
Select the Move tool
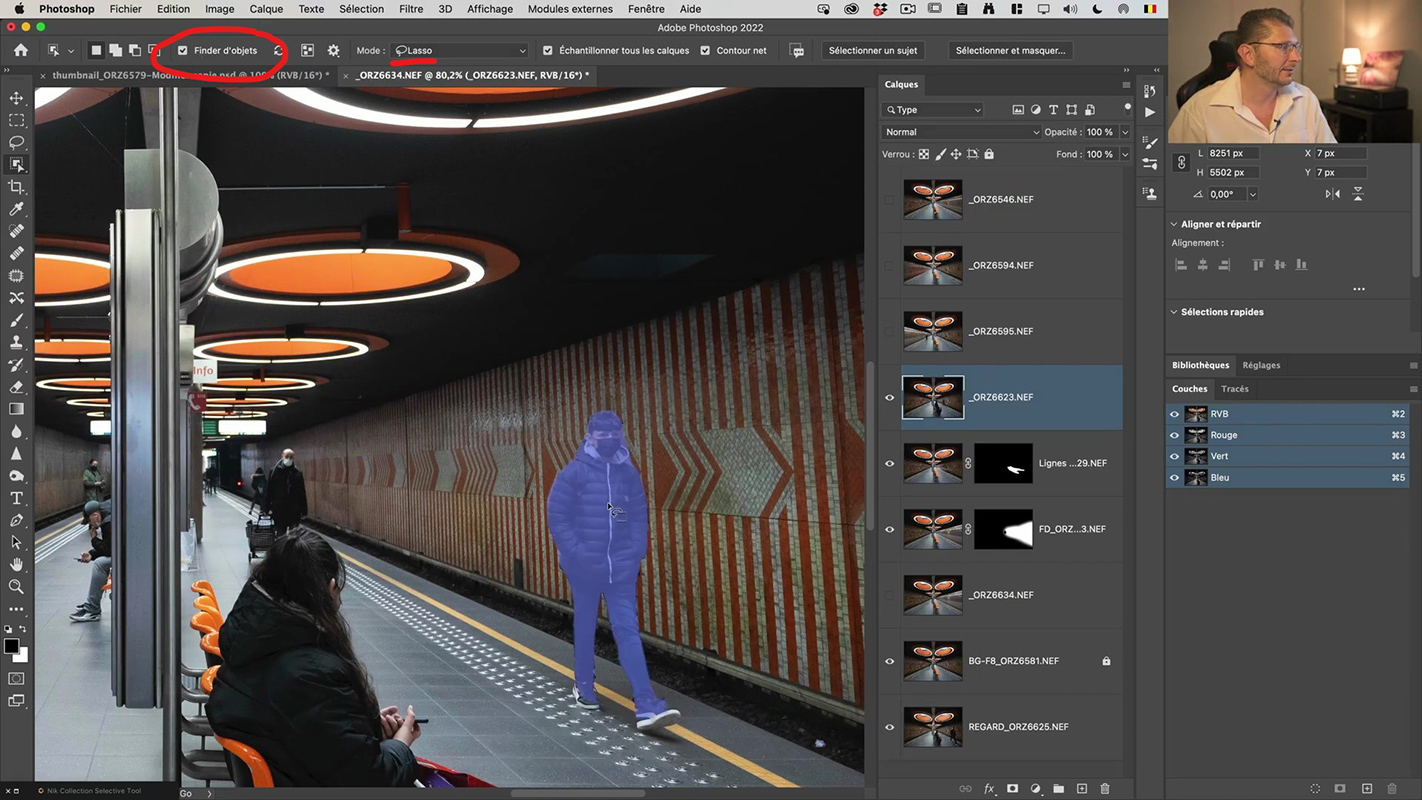point(16,98)
